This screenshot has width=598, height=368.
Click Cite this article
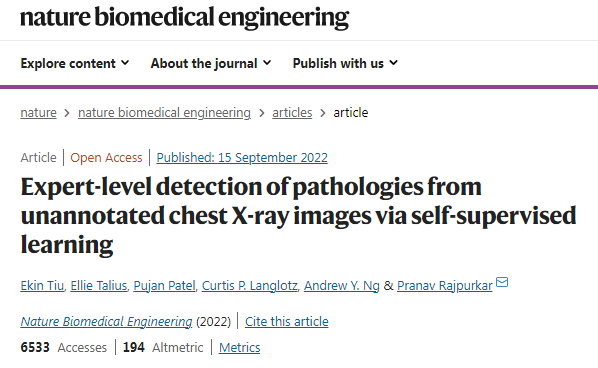point(286,321)
